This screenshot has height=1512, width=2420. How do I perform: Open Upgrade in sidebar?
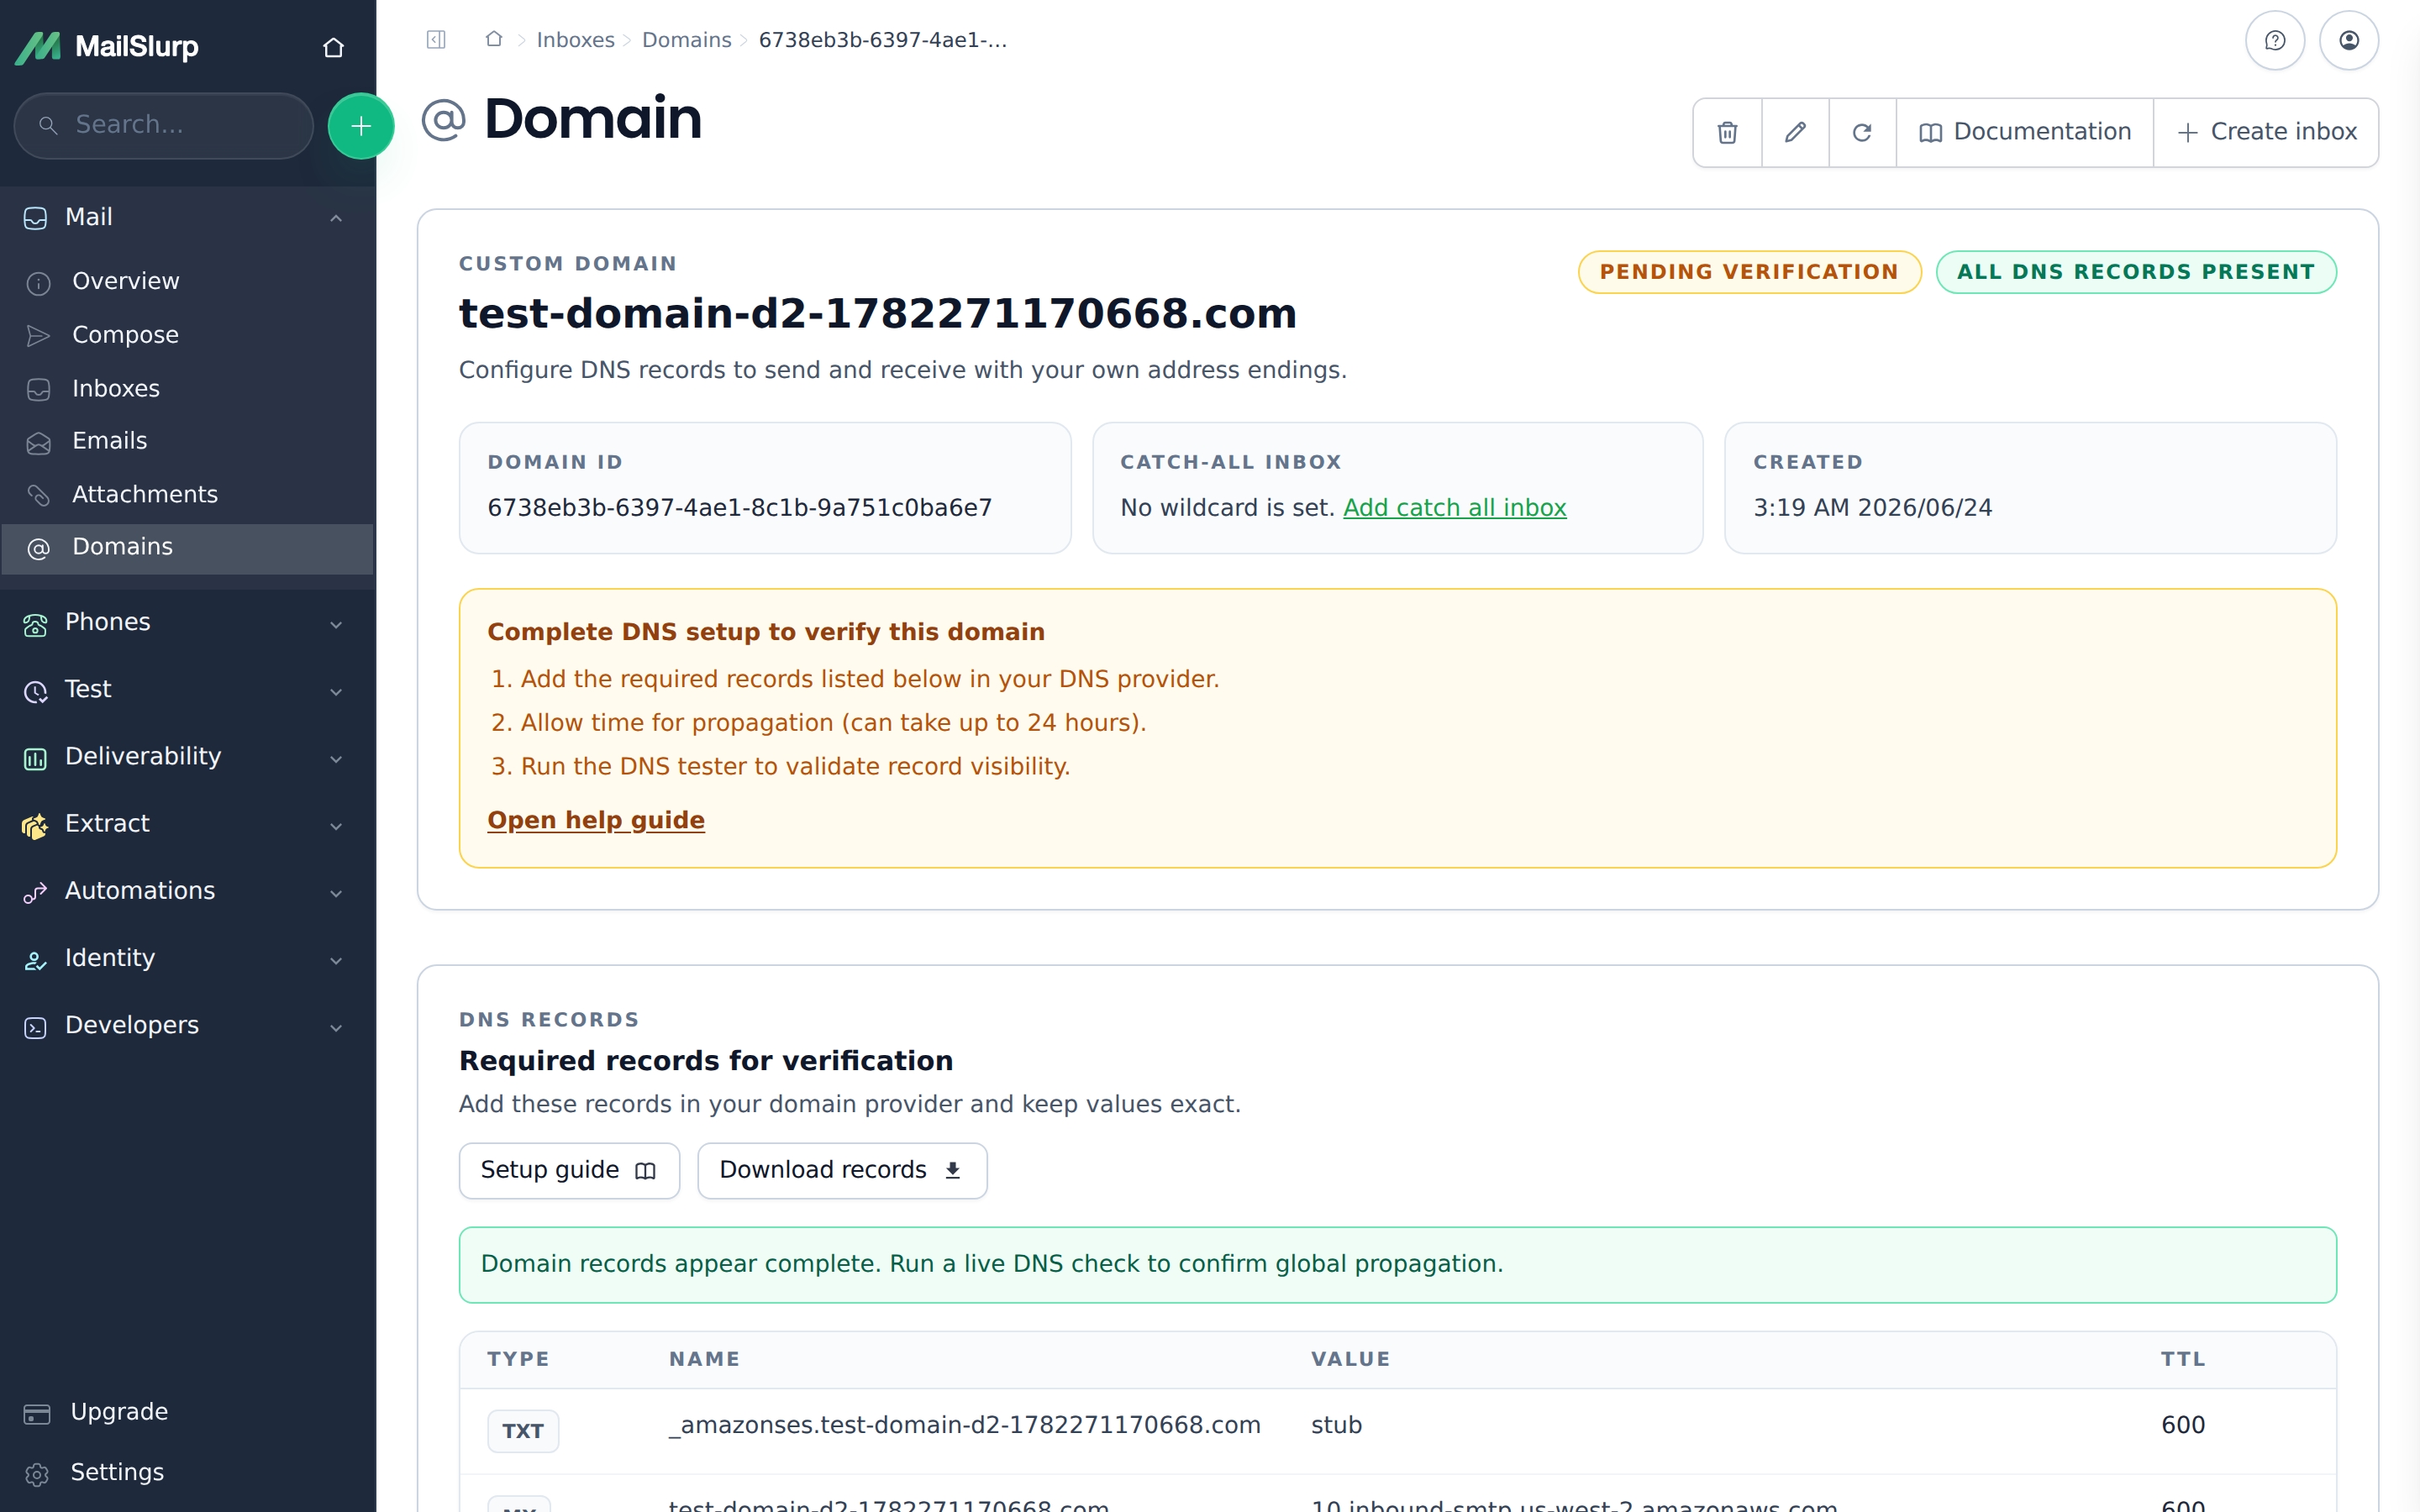[x=118, y=1412]
